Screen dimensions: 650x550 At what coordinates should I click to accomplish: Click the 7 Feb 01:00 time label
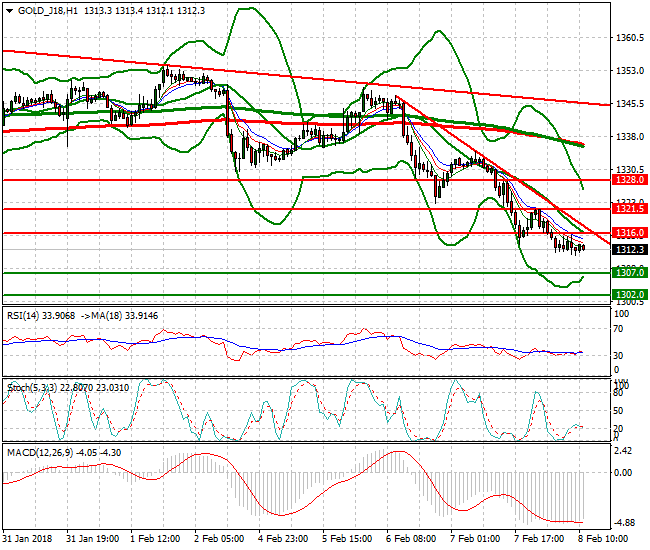pos(475,539)
